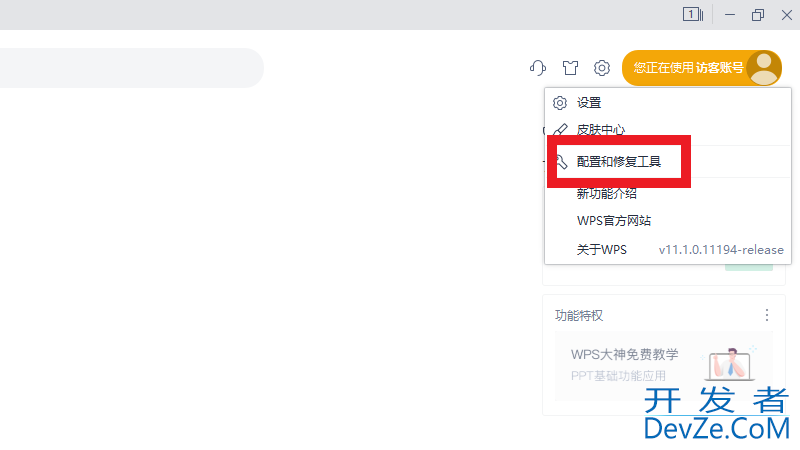Image resolution: width=800 pixels, height=450 pixels.
Task: Open the customer service headset icon
Action: point(538,67)
